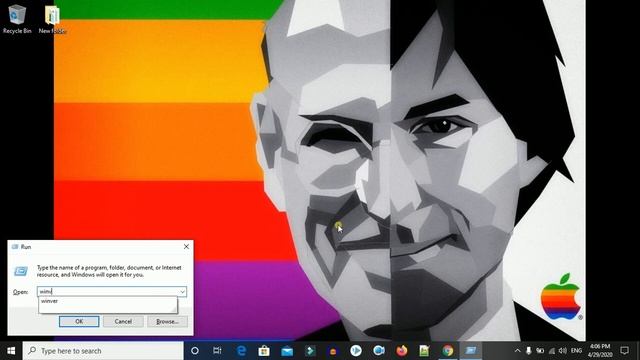Screen dimensions: 640x360
Task: Switch the ENG input language
Action: point(576,351)
